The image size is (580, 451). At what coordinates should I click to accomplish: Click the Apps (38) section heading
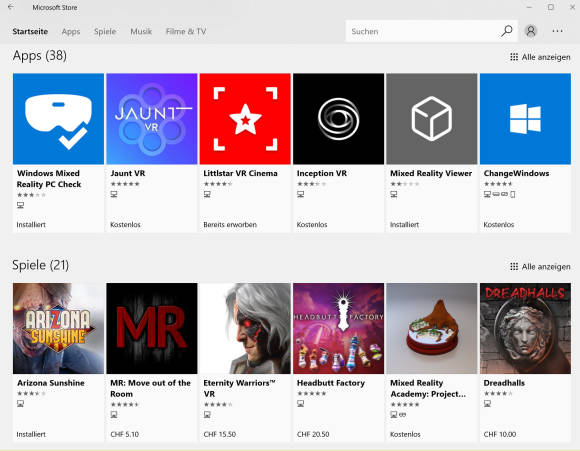click(x=40, y=56)
